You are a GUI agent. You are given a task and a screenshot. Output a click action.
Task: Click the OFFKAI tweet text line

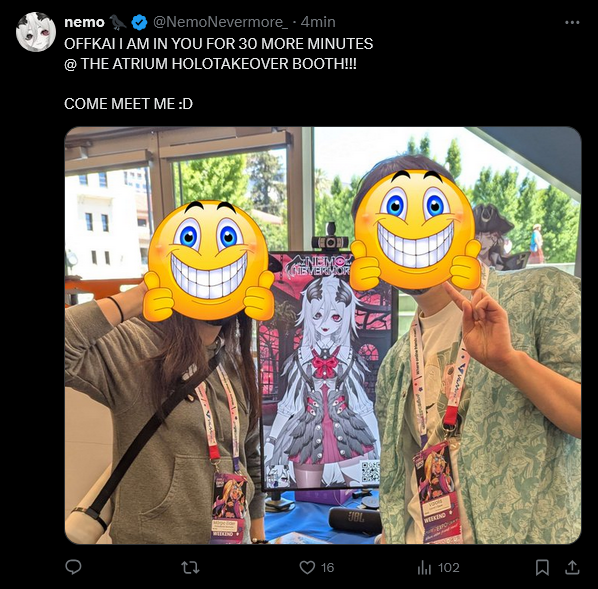click(219, 44)
